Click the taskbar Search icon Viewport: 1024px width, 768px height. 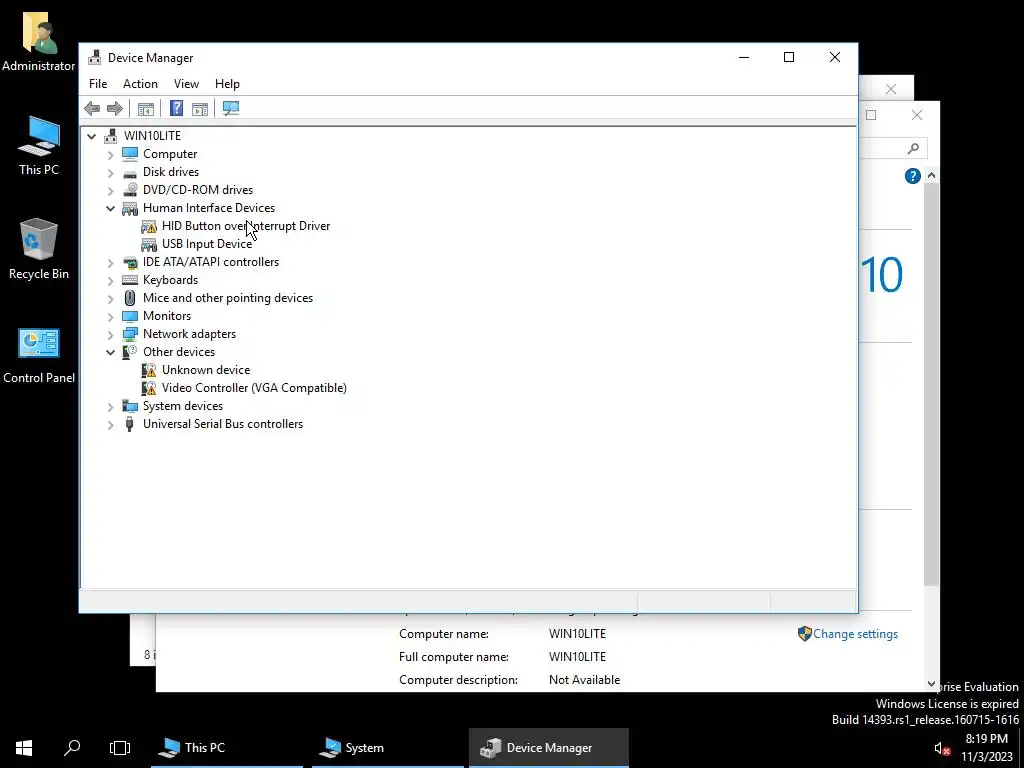point(72,748)
